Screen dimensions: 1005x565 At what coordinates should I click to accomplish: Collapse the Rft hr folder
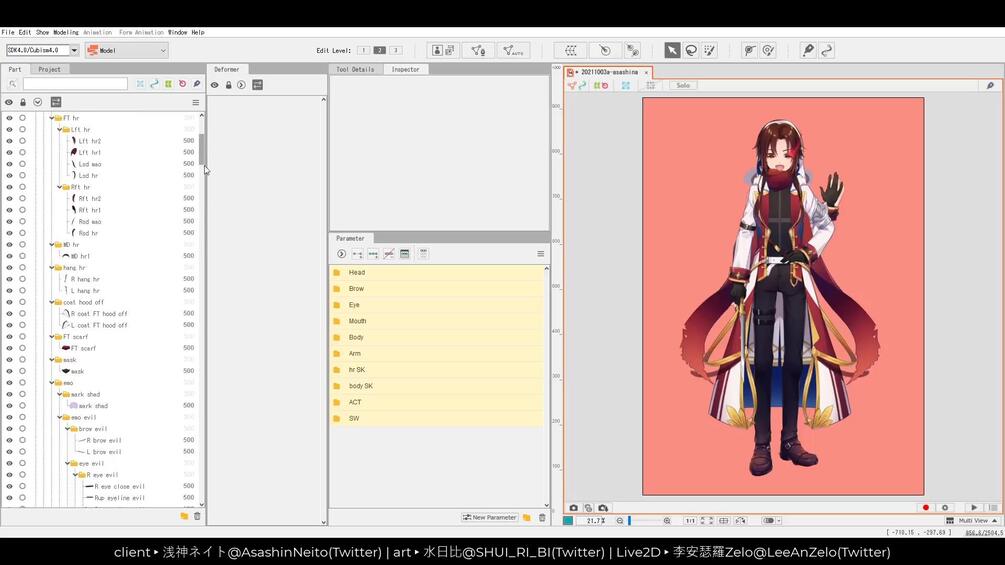[60, 187]
